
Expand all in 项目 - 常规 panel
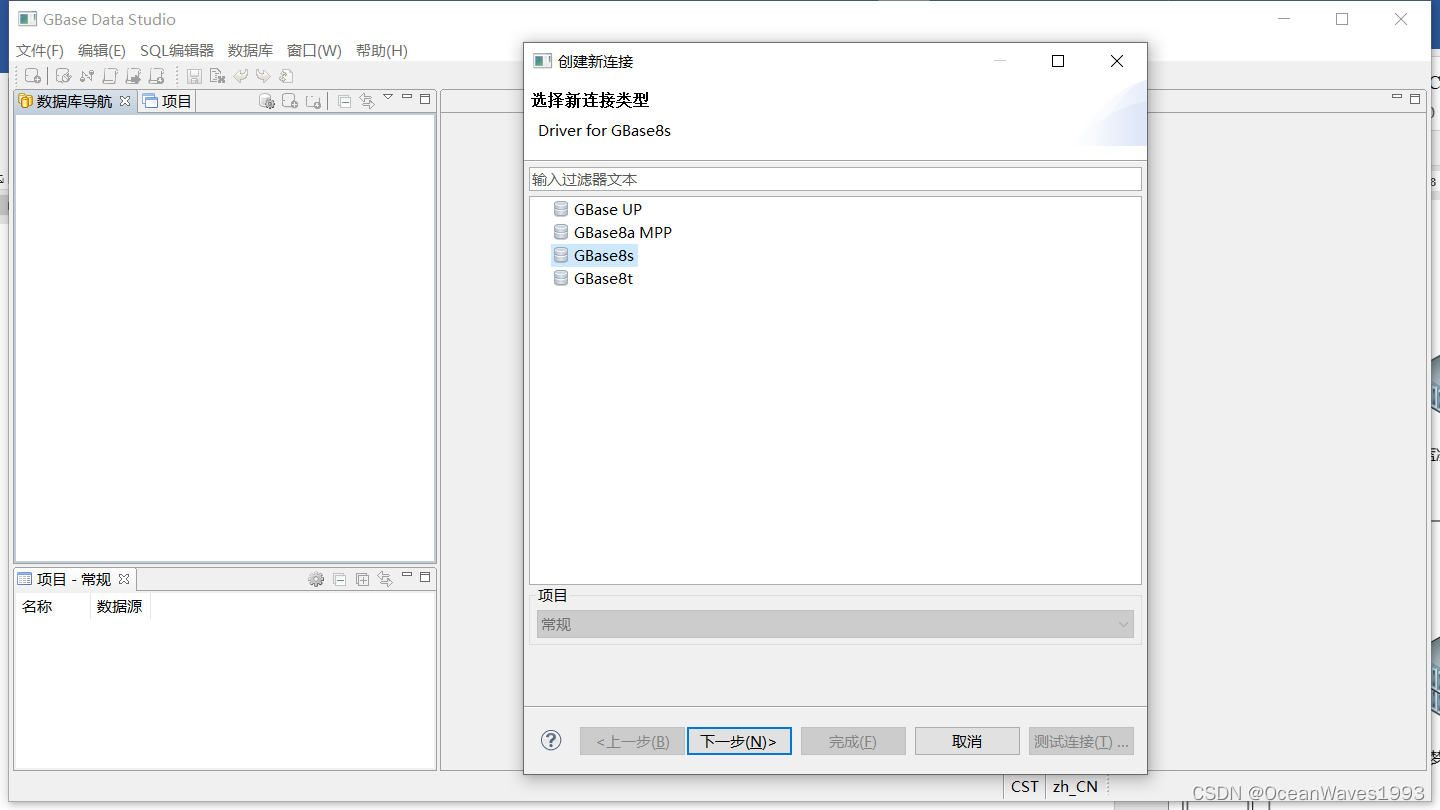[363, 579]
